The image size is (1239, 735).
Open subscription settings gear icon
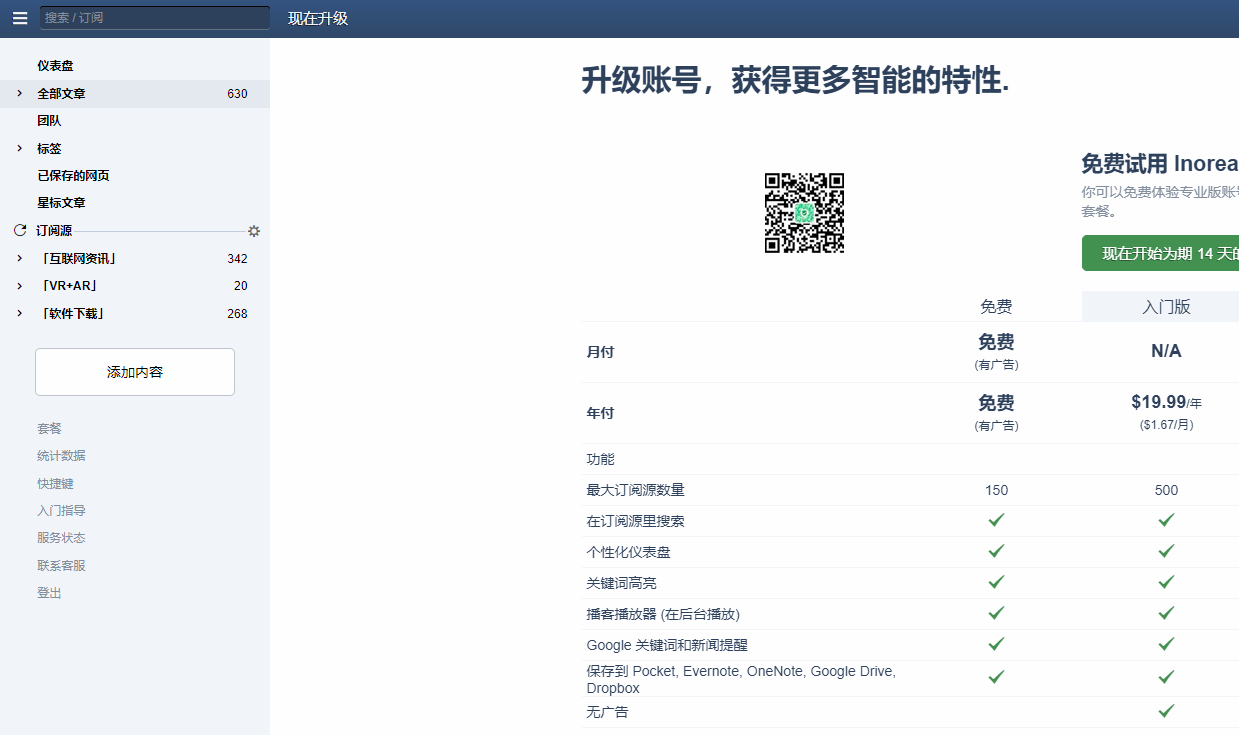[254, 231]
